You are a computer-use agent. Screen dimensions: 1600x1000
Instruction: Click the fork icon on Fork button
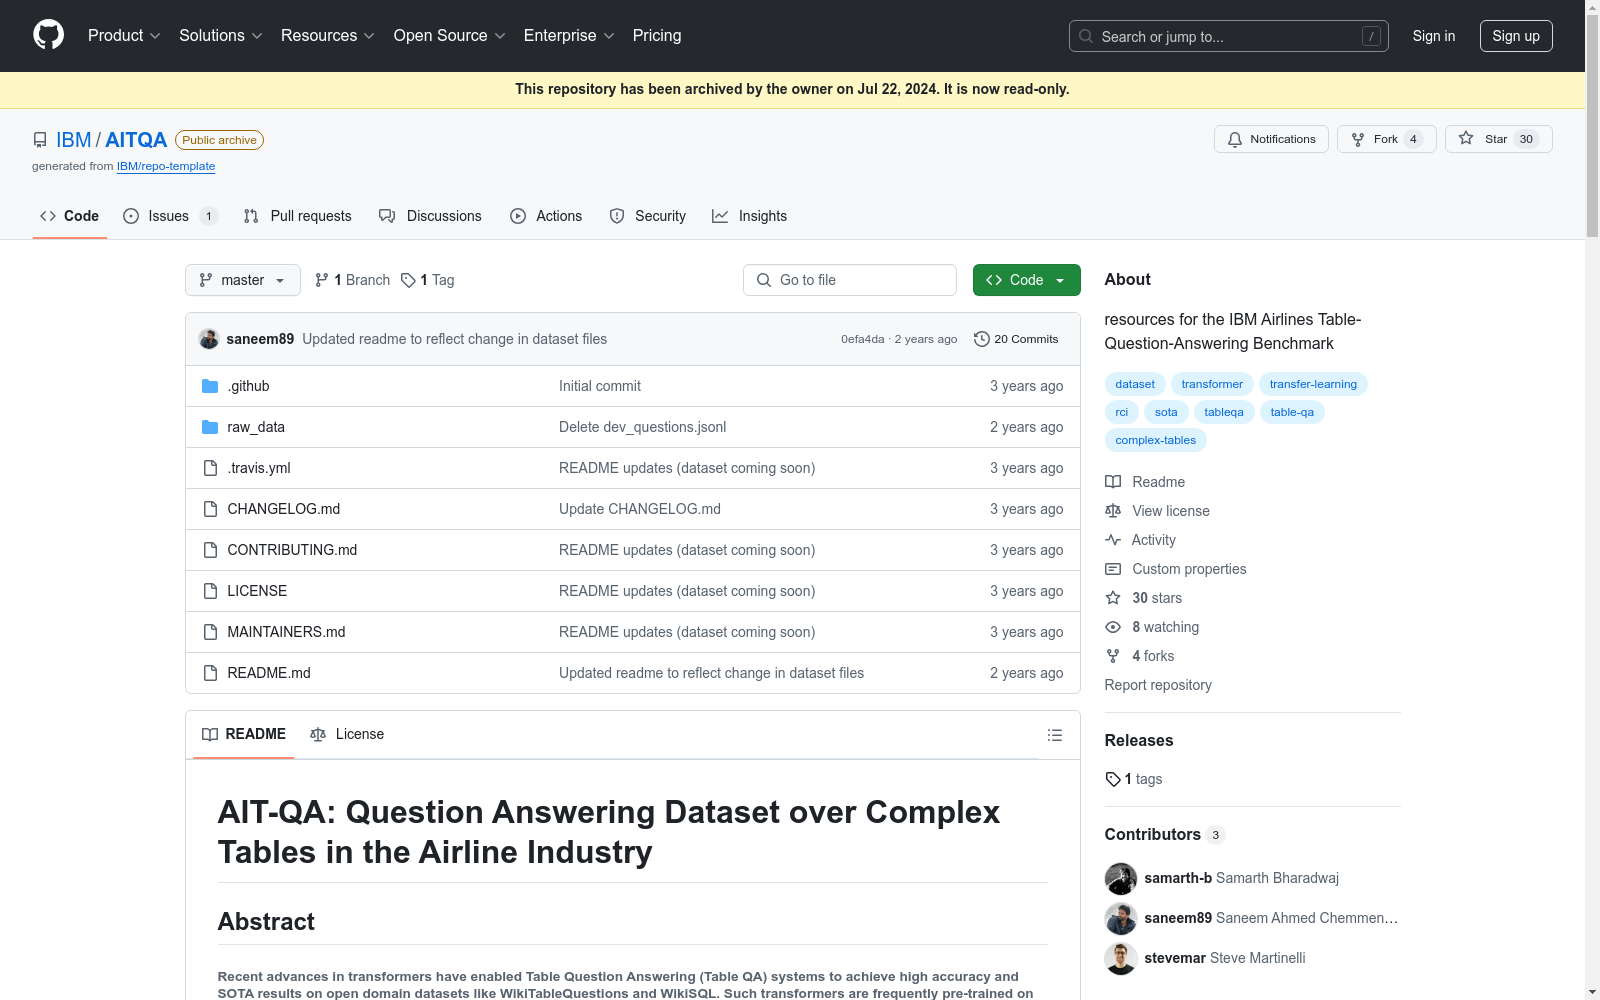click(1358, 139)
